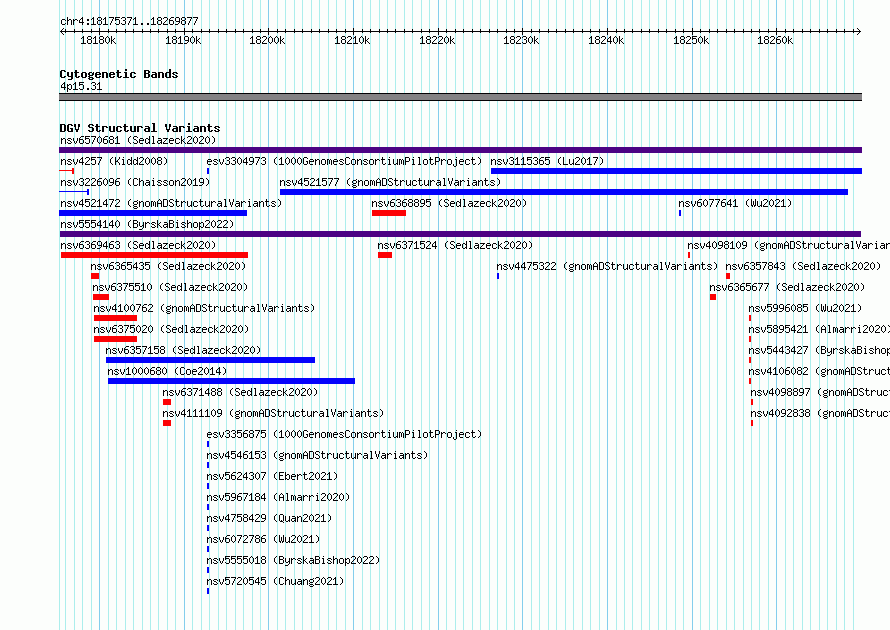Open esv3304973 1000GenomesConsortiumPilotProject entry

344,161
